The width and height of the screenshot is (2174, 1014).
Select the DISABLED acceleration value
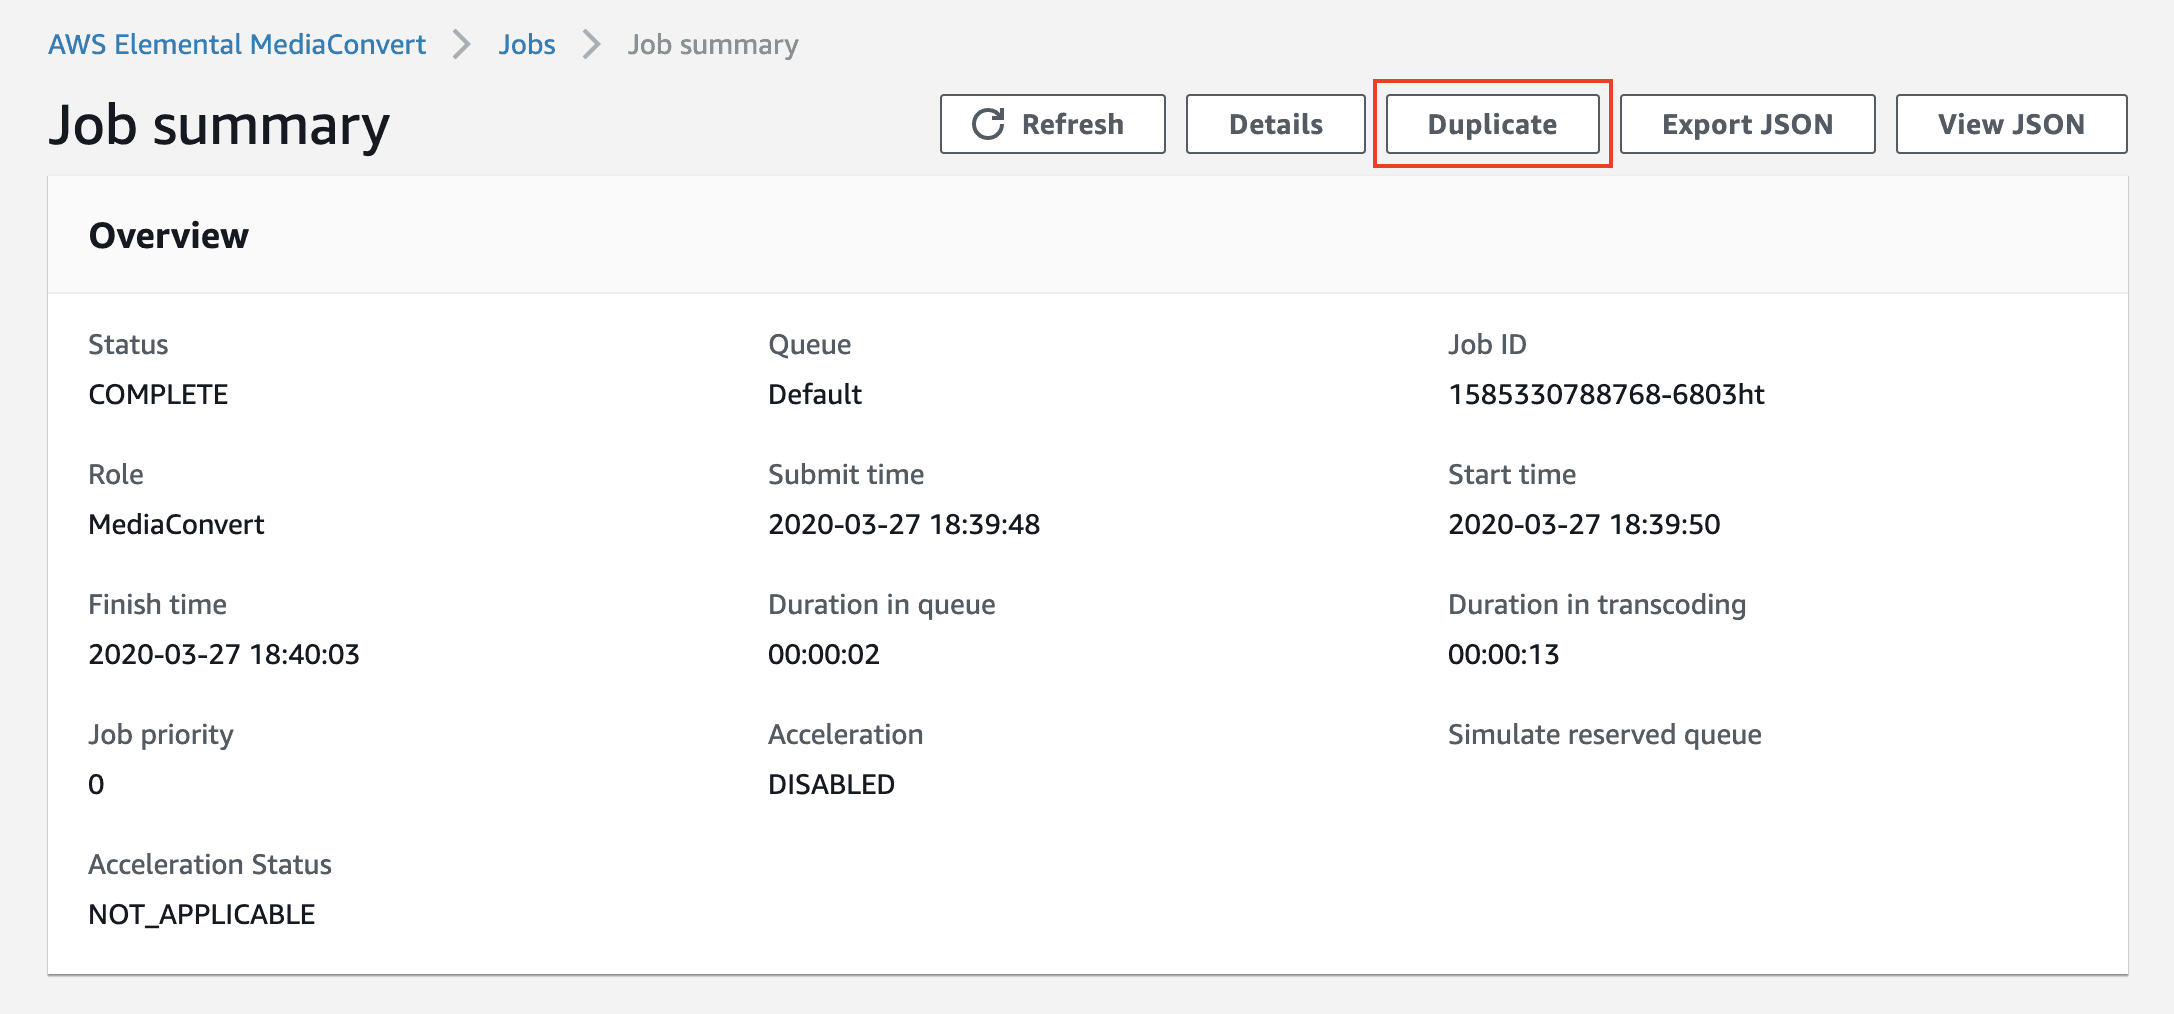coord(831,784)
